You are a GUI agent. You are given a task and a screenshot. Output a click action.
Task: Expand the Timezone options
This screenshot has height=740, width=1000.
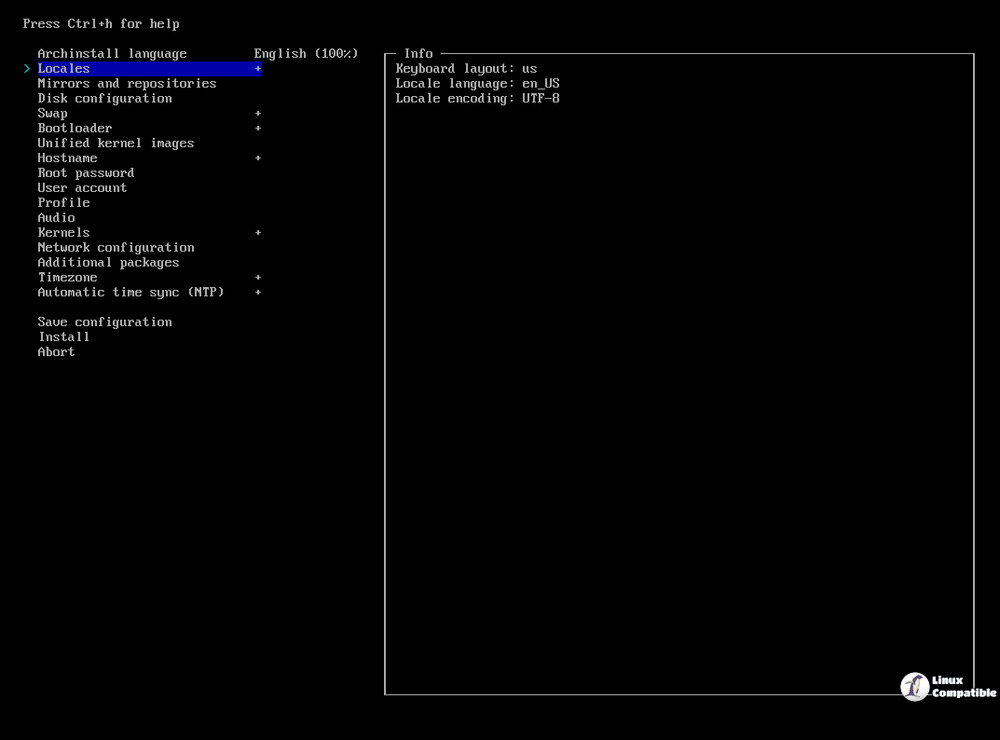click(67, 277)
